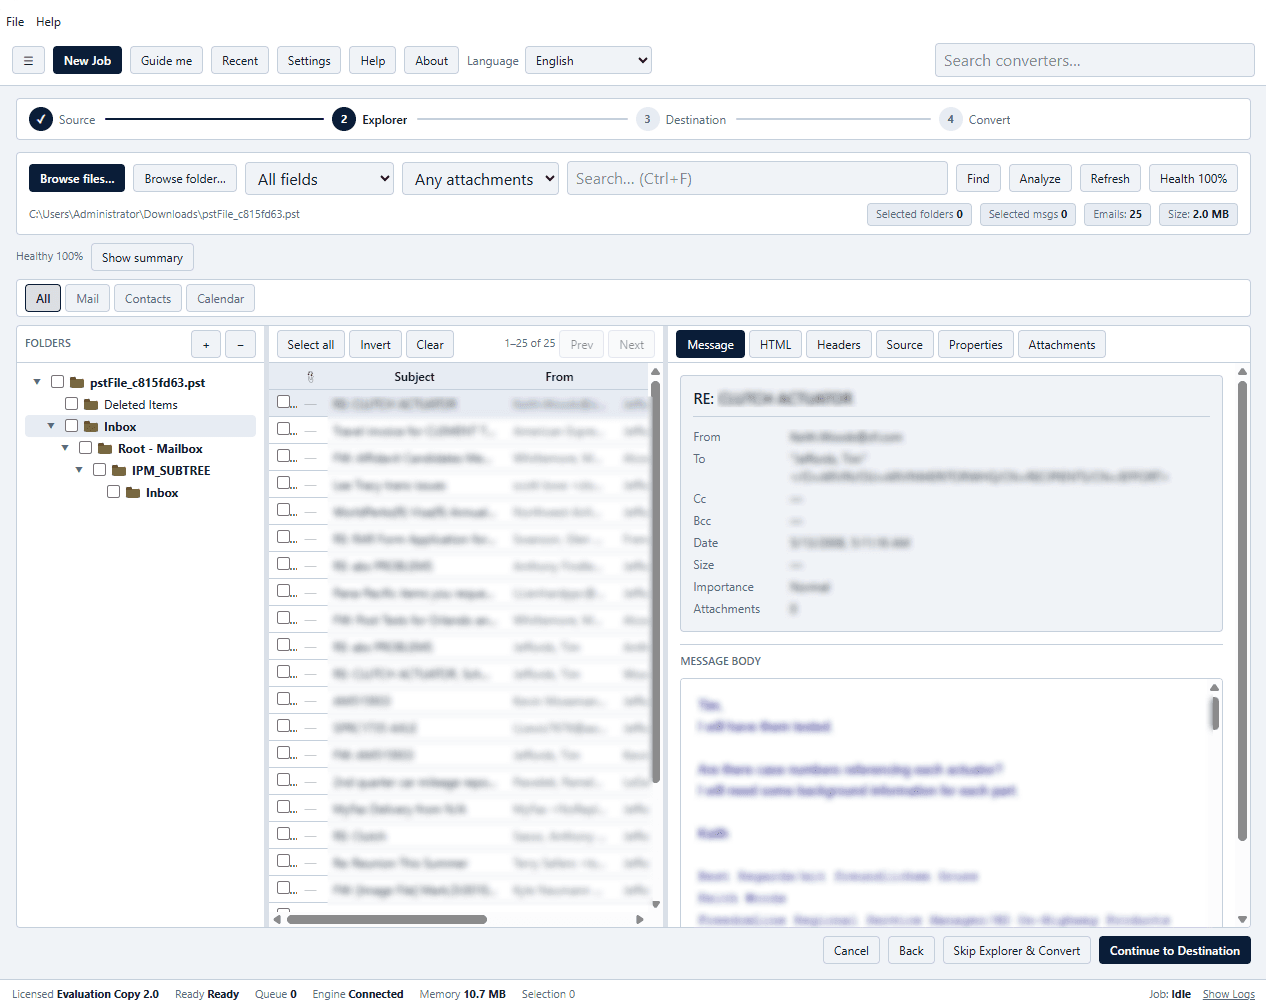Click the message list vertical scrollbar
The height and width of the screenshot is (1007, 1266).
pos(656,580)
